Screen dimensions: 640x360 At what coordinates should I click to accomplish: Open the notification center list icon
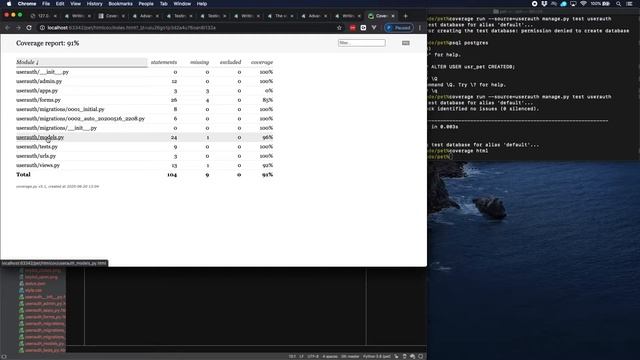pyautogui.click(x=629, y=4)
